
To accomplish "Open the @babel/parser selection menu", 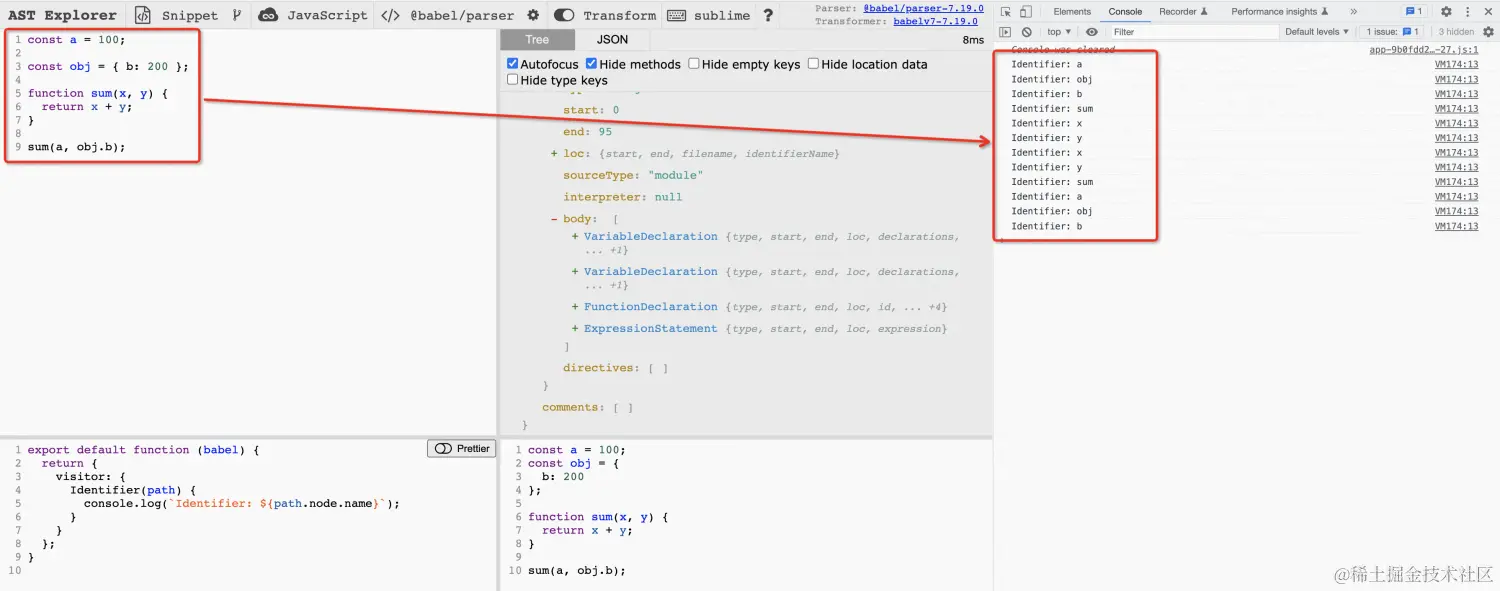I will point(462,15).
